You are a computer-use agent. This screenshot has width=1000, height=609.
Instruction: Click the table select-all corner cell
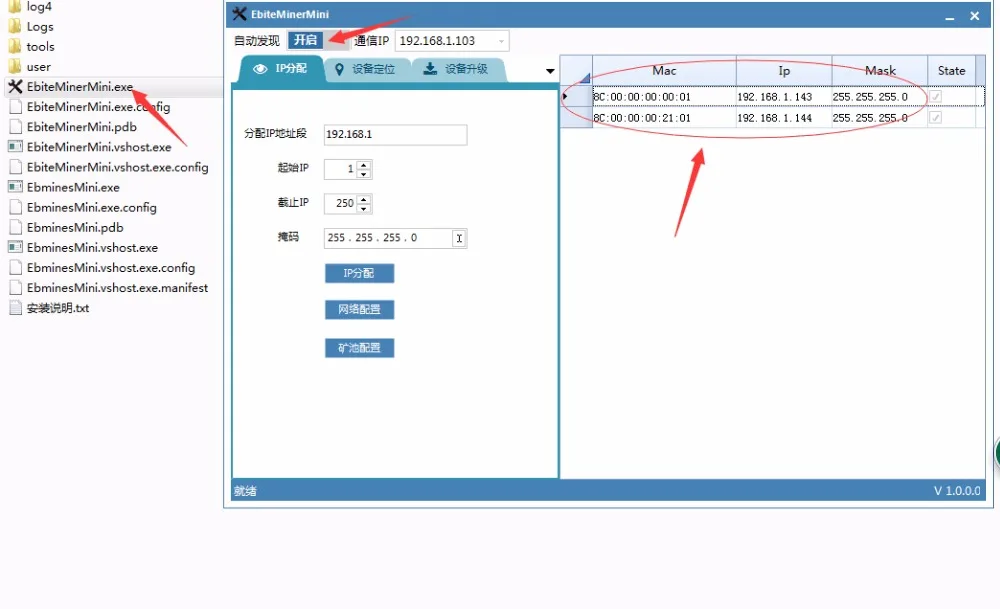[x=577, y=70]
